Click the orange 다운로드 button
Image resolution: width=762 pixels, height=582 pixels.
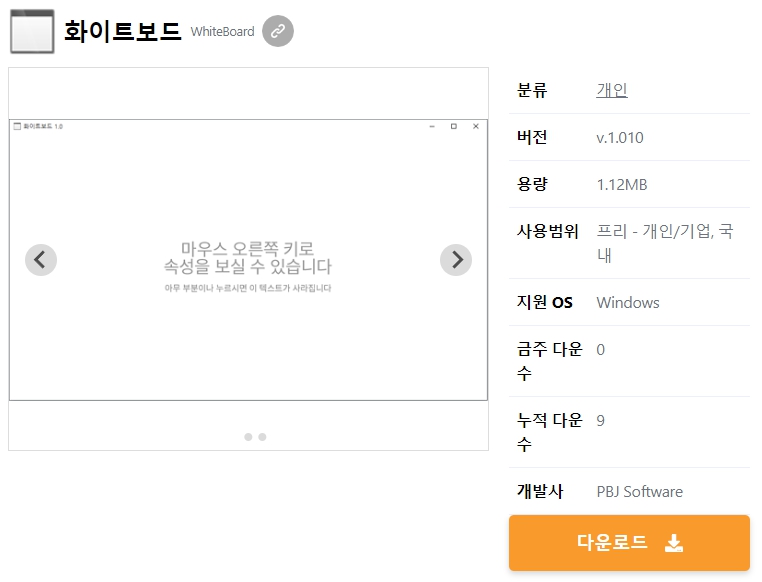click(x=629, y=543)
